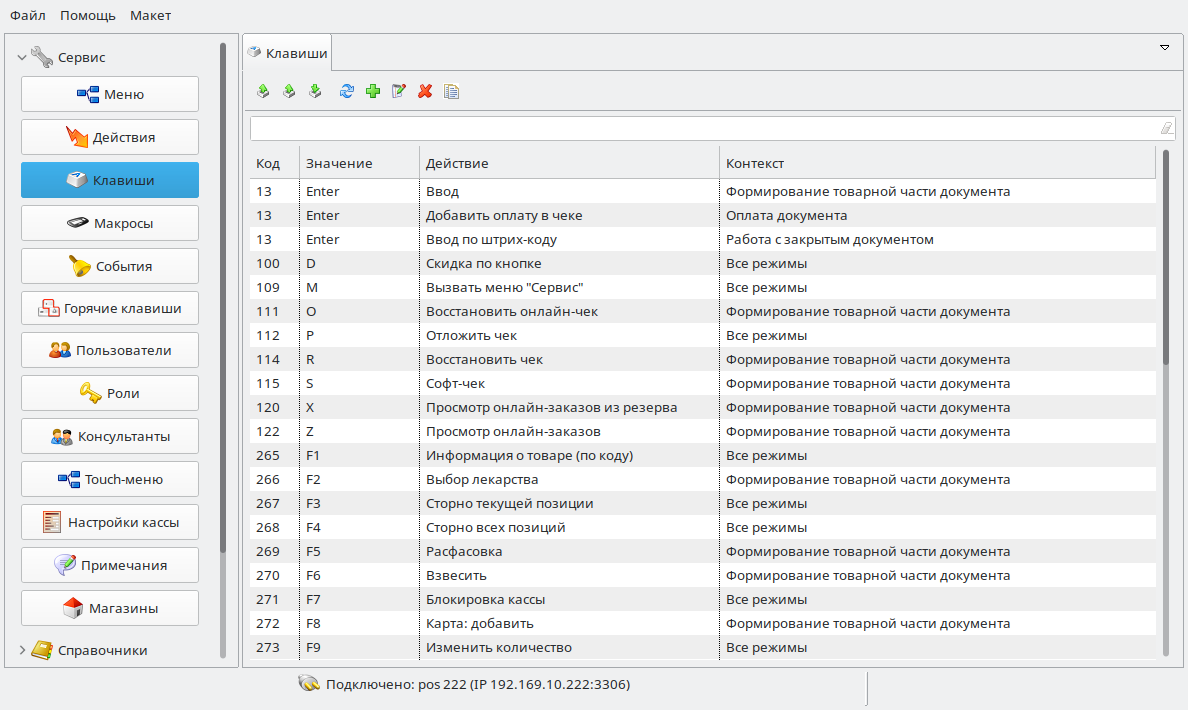The height and width of the screenshot is (710, 1188).
Task: Refresh the key list with the blue arrows icon
Action: [347, 92]
